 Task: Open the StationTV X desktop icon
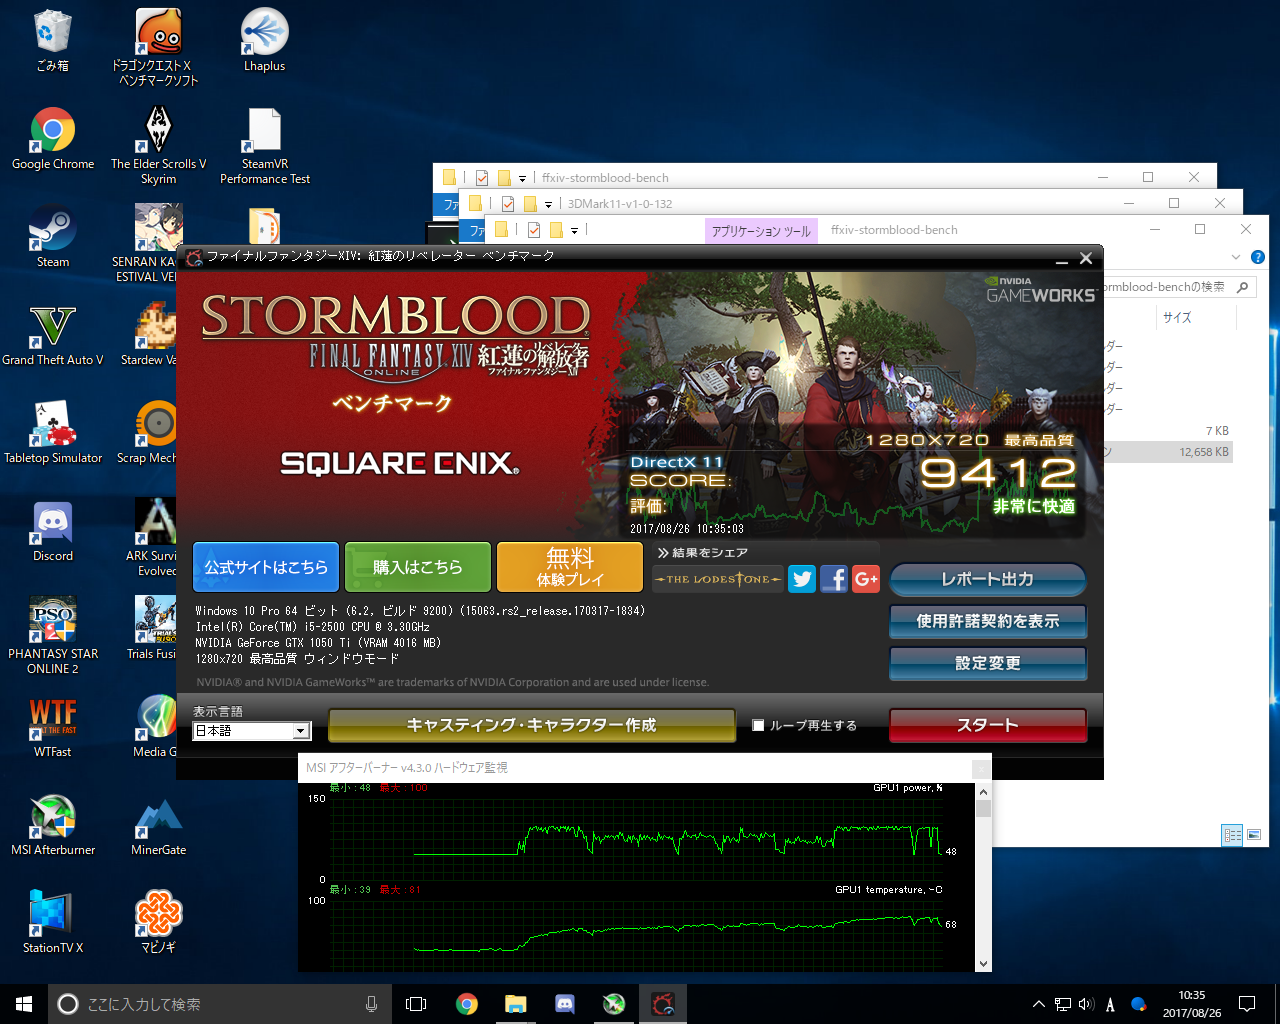[52, 922]
